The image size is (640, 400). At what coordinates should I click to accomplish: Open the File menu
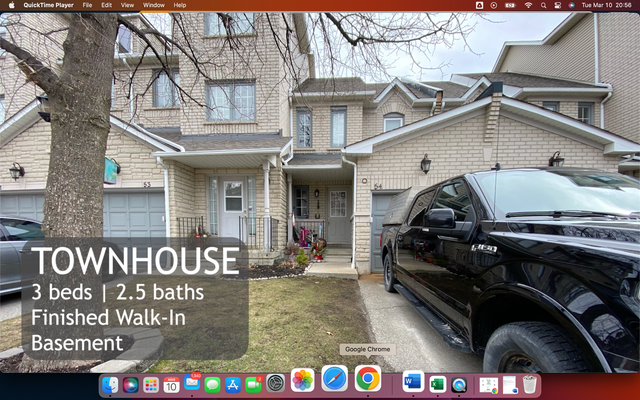[x=88, y=5]
